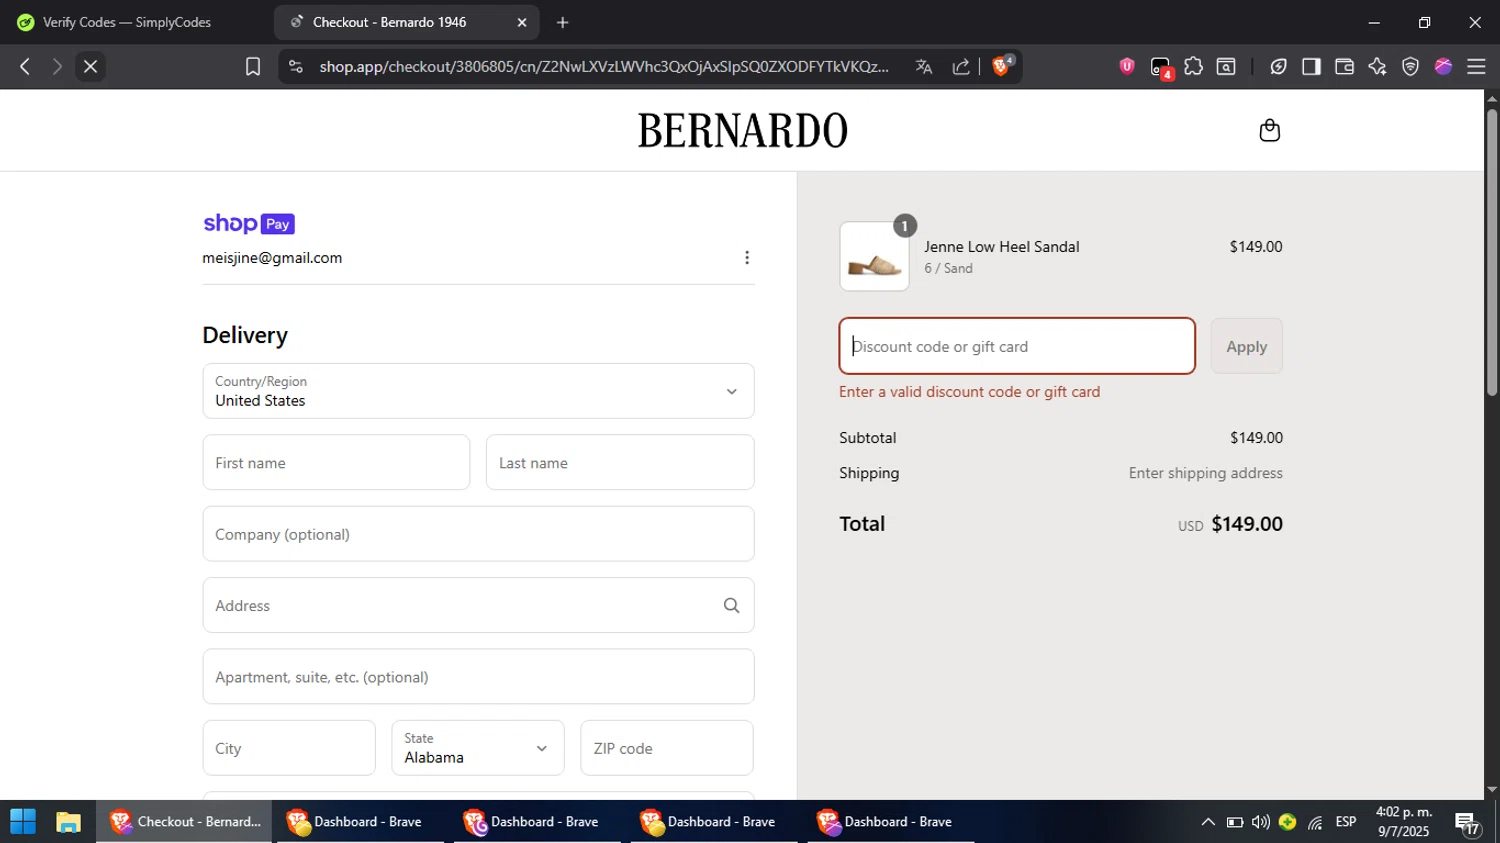Open Brave Shields lion icon
This screenshot has height=843, width=1500.
[x=1002, y=66]
